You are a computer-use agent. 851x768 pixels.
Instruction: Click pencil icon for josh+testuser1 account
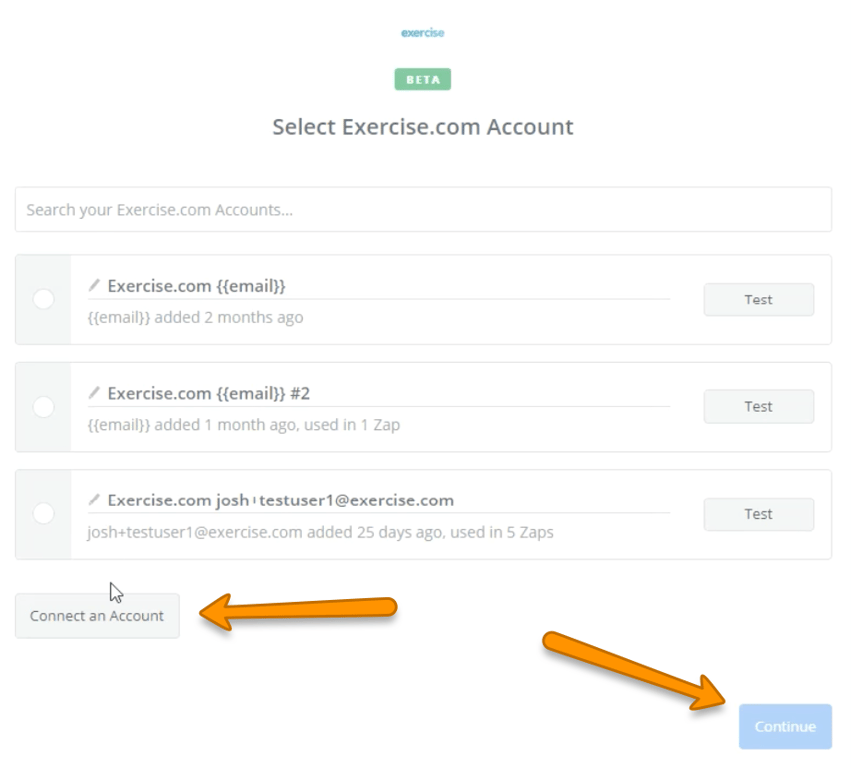pos(95,499)
